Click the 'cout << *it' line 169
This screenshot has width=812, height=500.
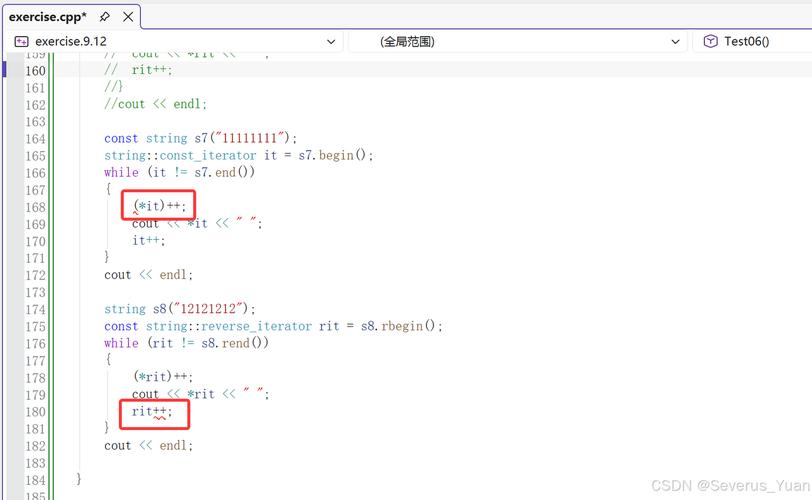point(197,224)
